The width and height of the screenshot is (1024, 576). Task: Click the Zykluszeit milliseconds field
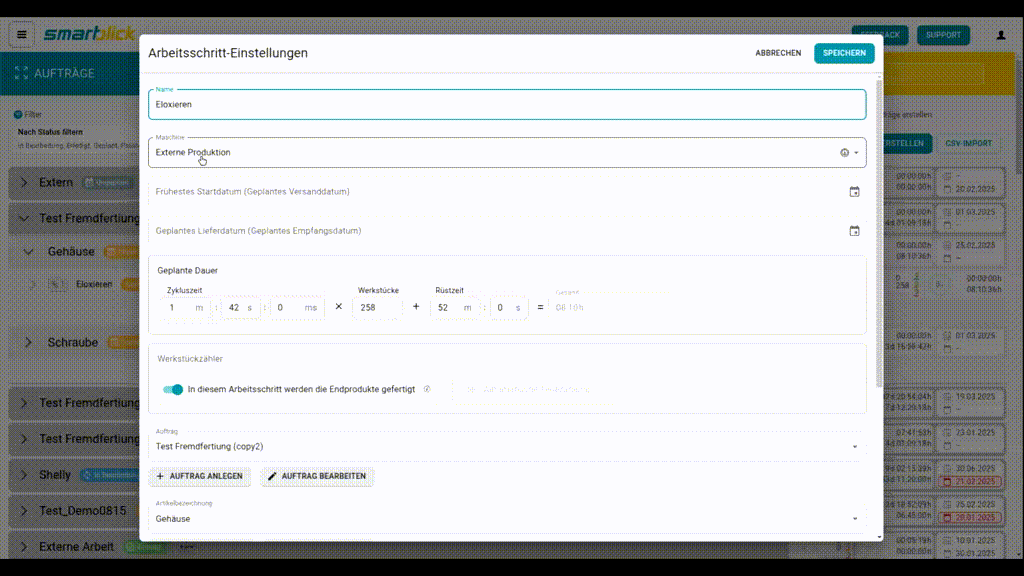(296, 308)
